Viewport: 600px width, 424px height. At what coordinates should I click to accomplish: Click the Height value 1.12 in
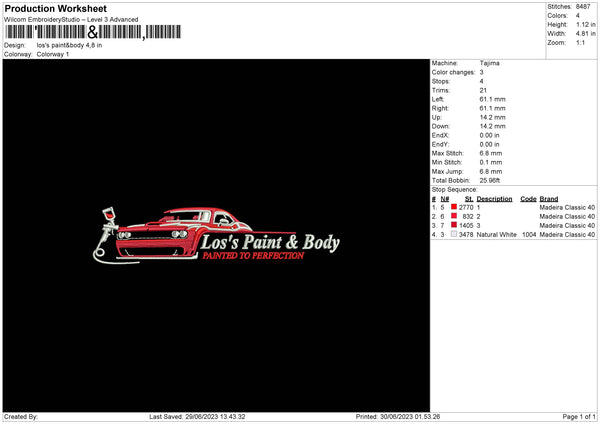(x=585, y=24)
